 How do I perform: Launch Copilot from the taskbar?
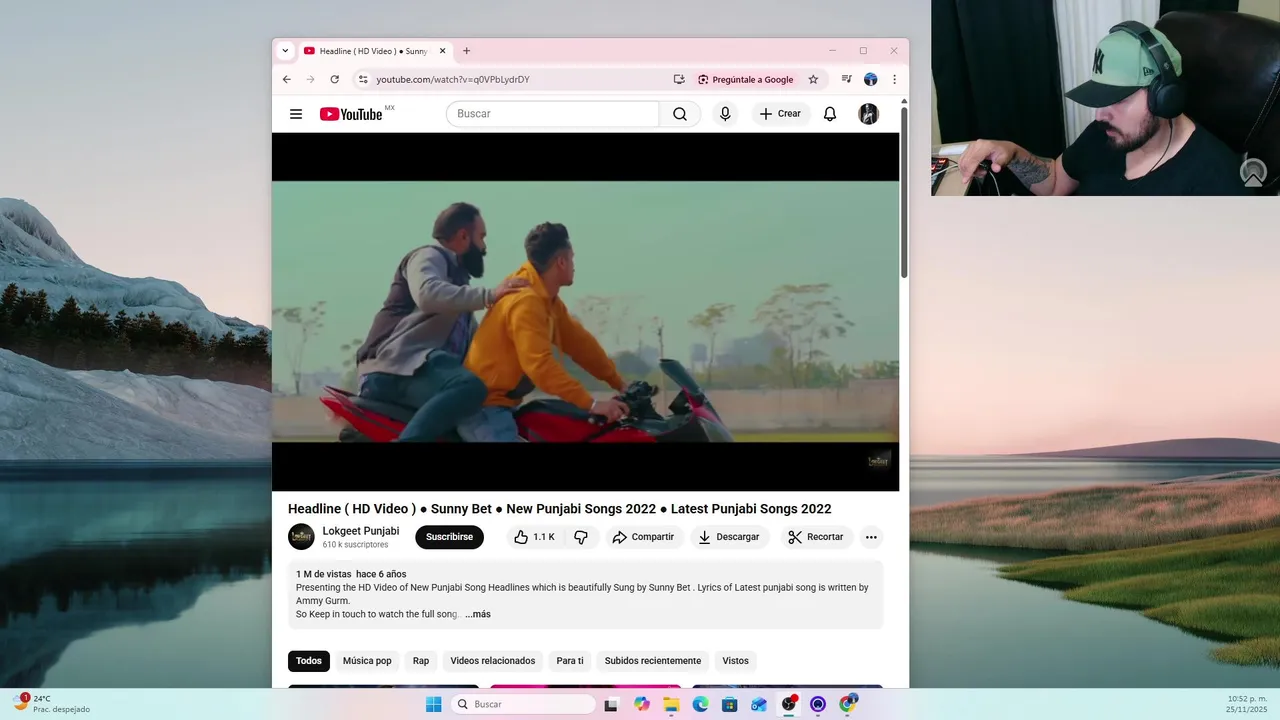click(641, 704)
